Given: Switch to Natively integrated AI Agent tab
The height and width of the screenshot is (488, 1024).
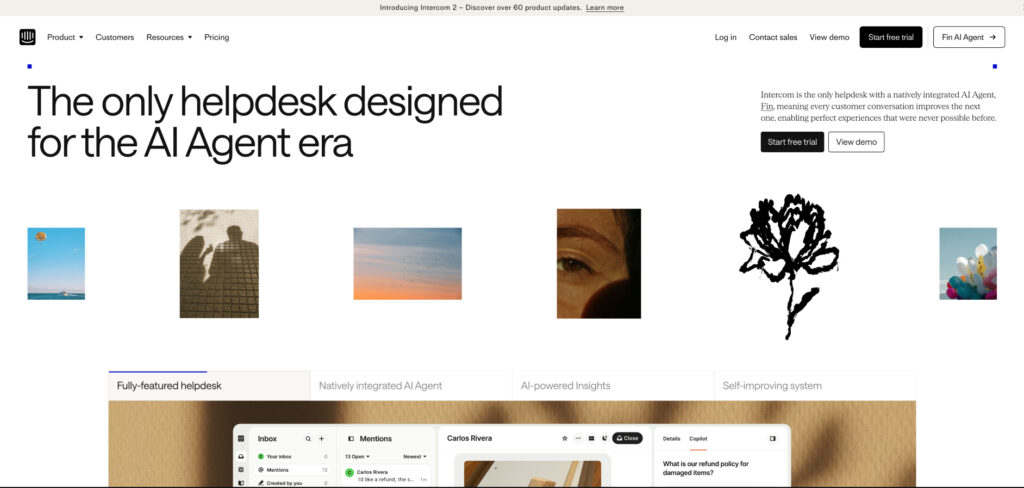Looking at the screenshot, I should pyautogui.click(x=411, y=385).
